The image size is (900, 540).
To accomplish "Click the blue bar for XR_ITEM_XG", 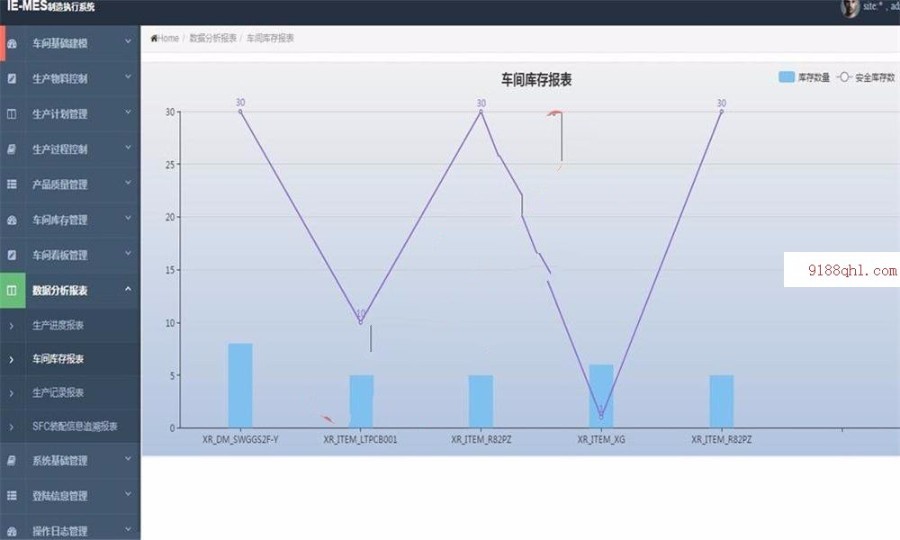I will pyautogui.click(x=601, y=396).
